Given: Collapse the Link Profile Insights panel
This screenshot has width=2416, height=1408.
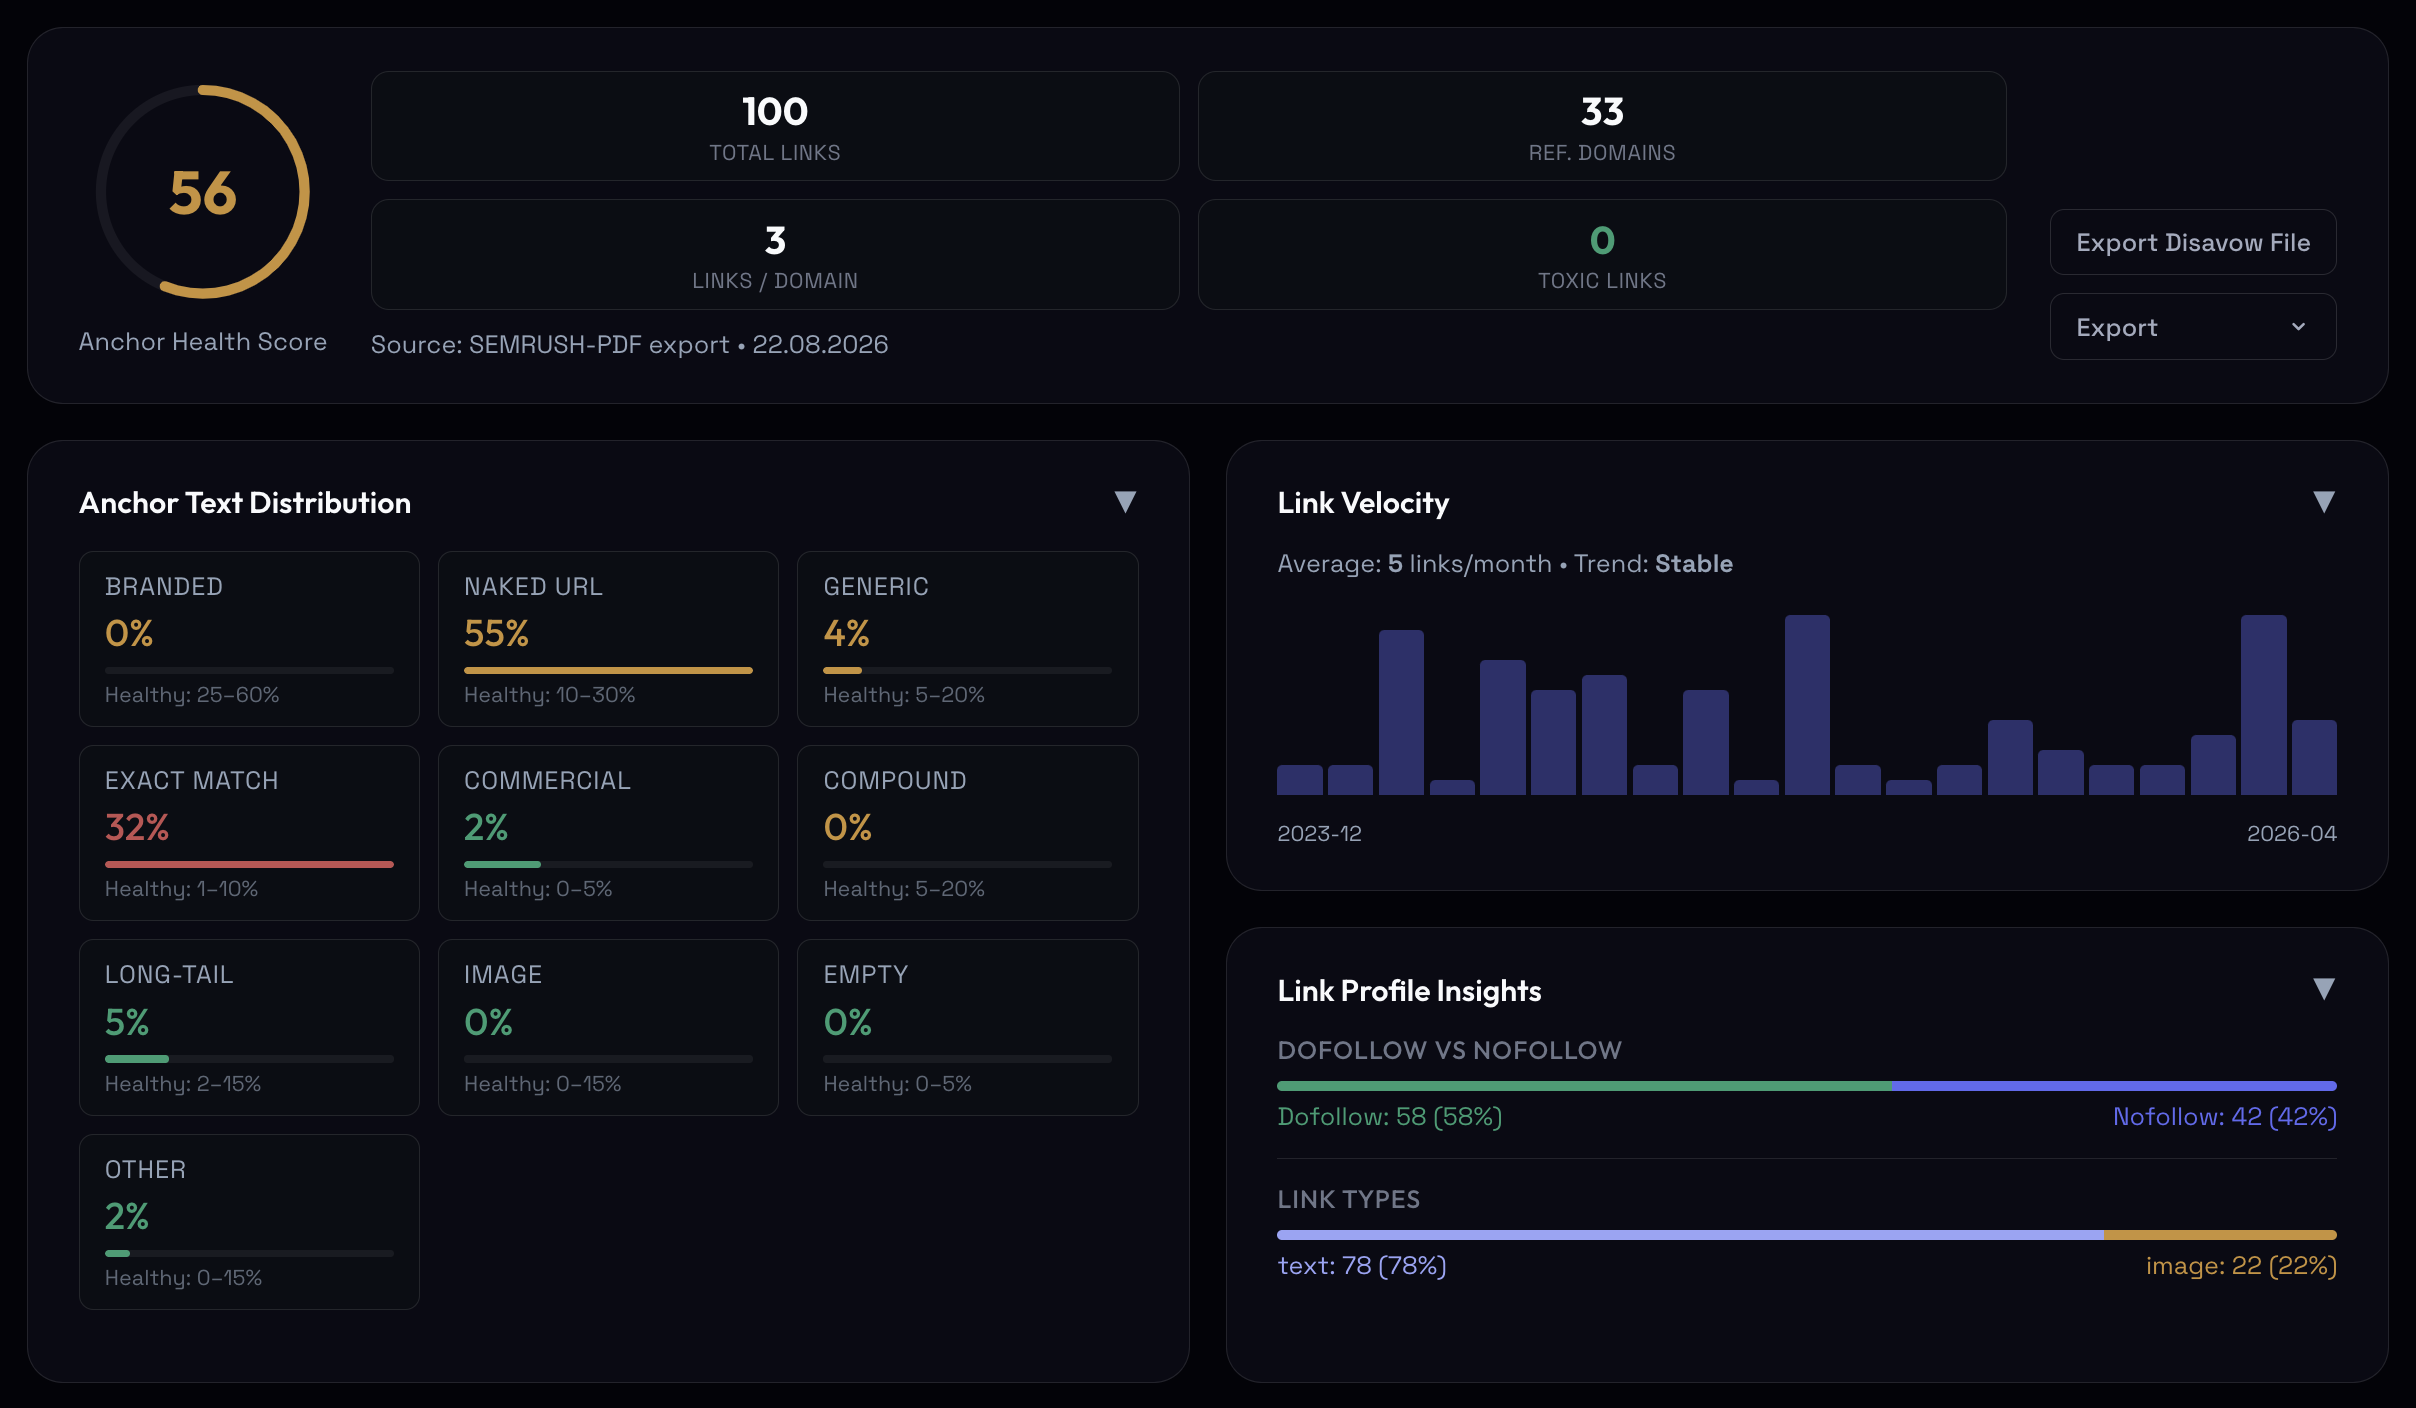Looking at the screenshot, I should pyautogui.click(x=2324, y=990).
